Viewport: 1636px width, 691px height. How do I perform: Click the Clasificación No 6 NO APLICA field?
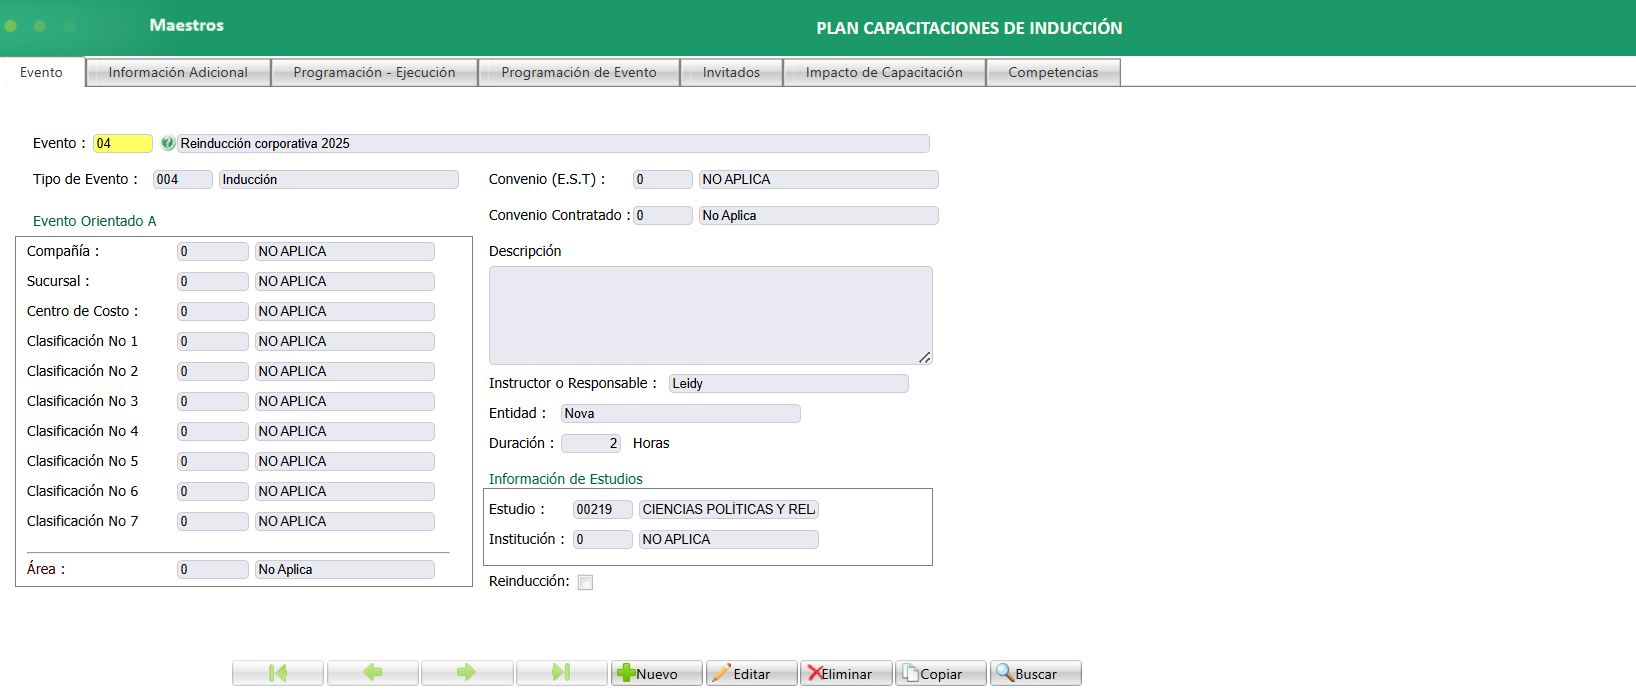(x=345, y=491)
